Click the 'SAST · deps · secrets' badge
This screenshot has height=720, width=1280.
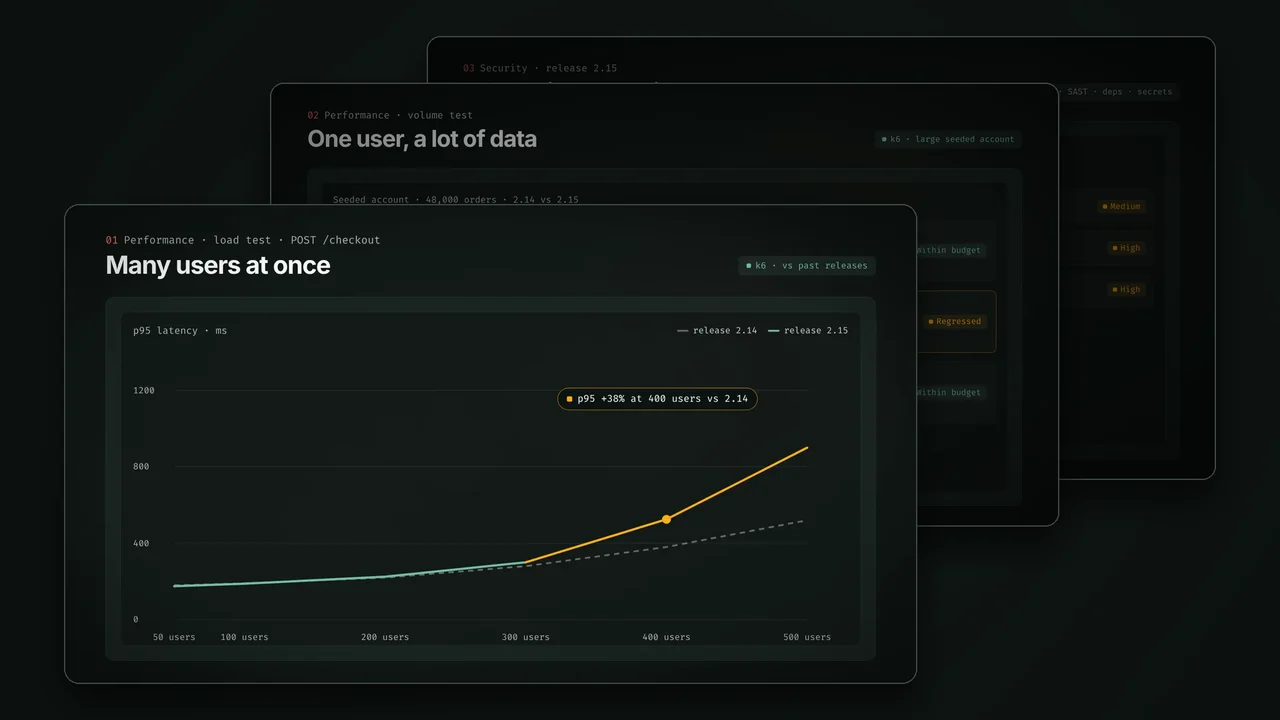[x=1118, y=92]
